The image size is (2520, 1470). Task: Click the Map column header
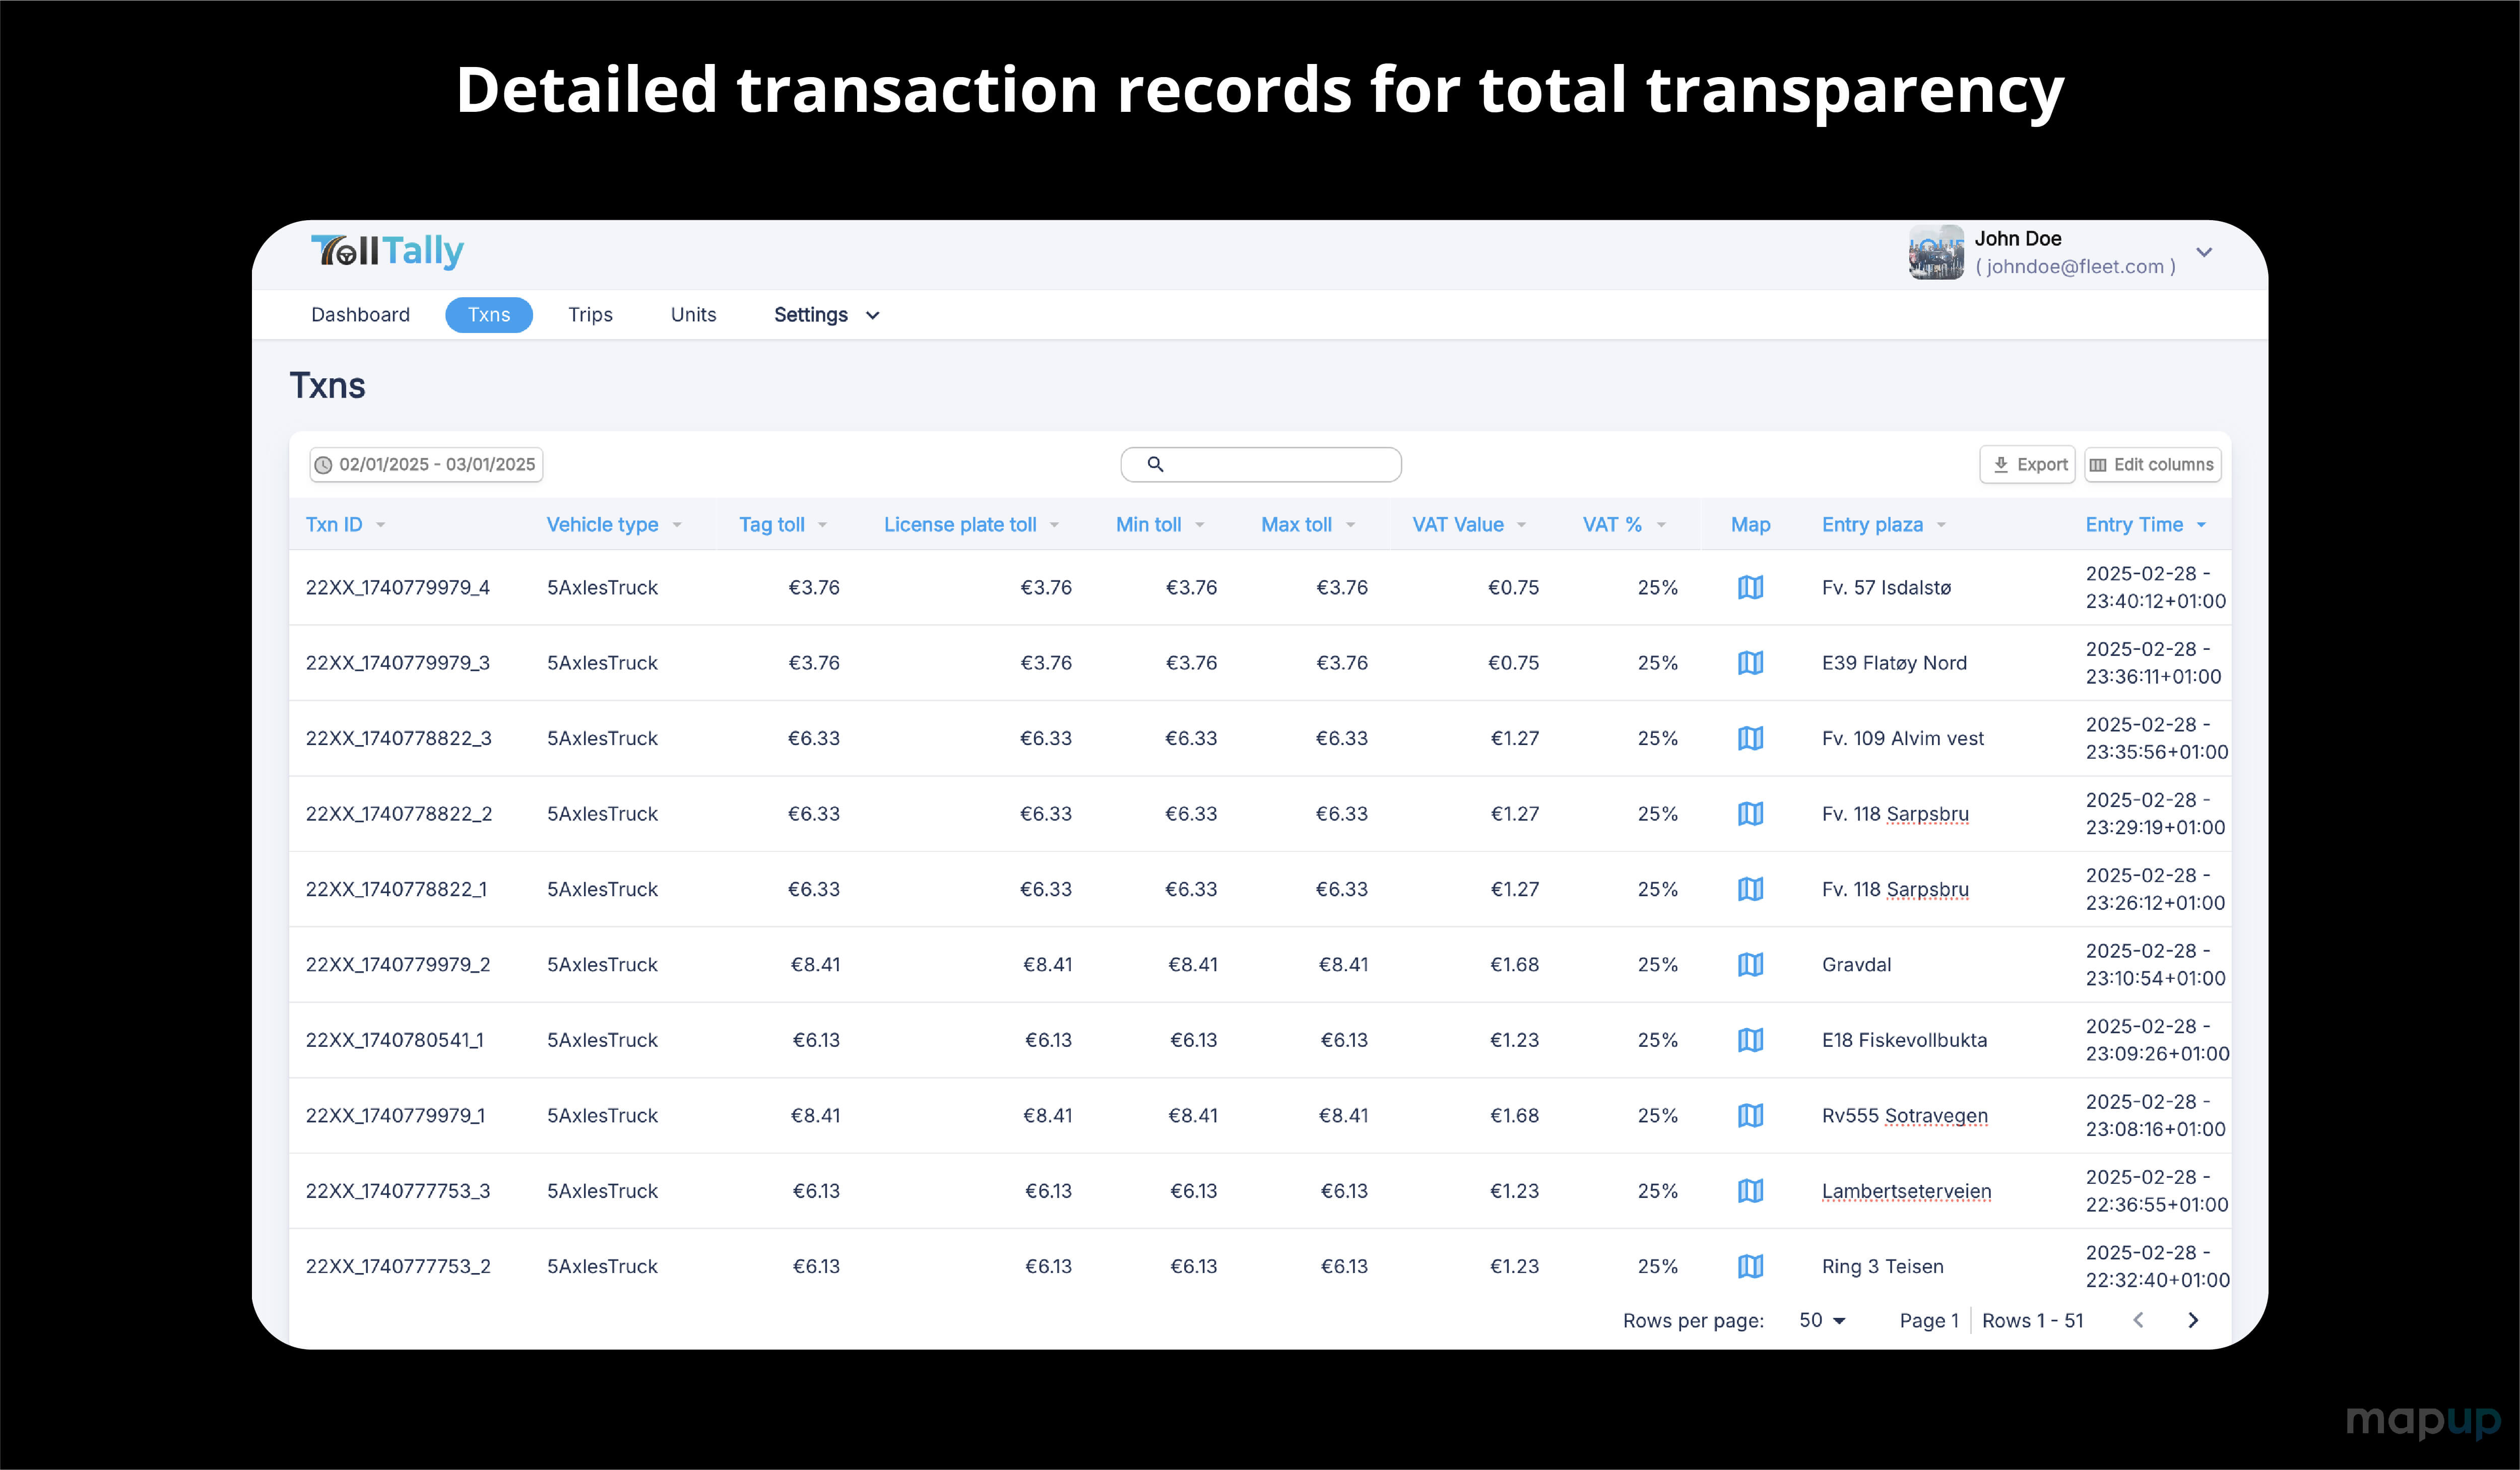pos(1750,525)
